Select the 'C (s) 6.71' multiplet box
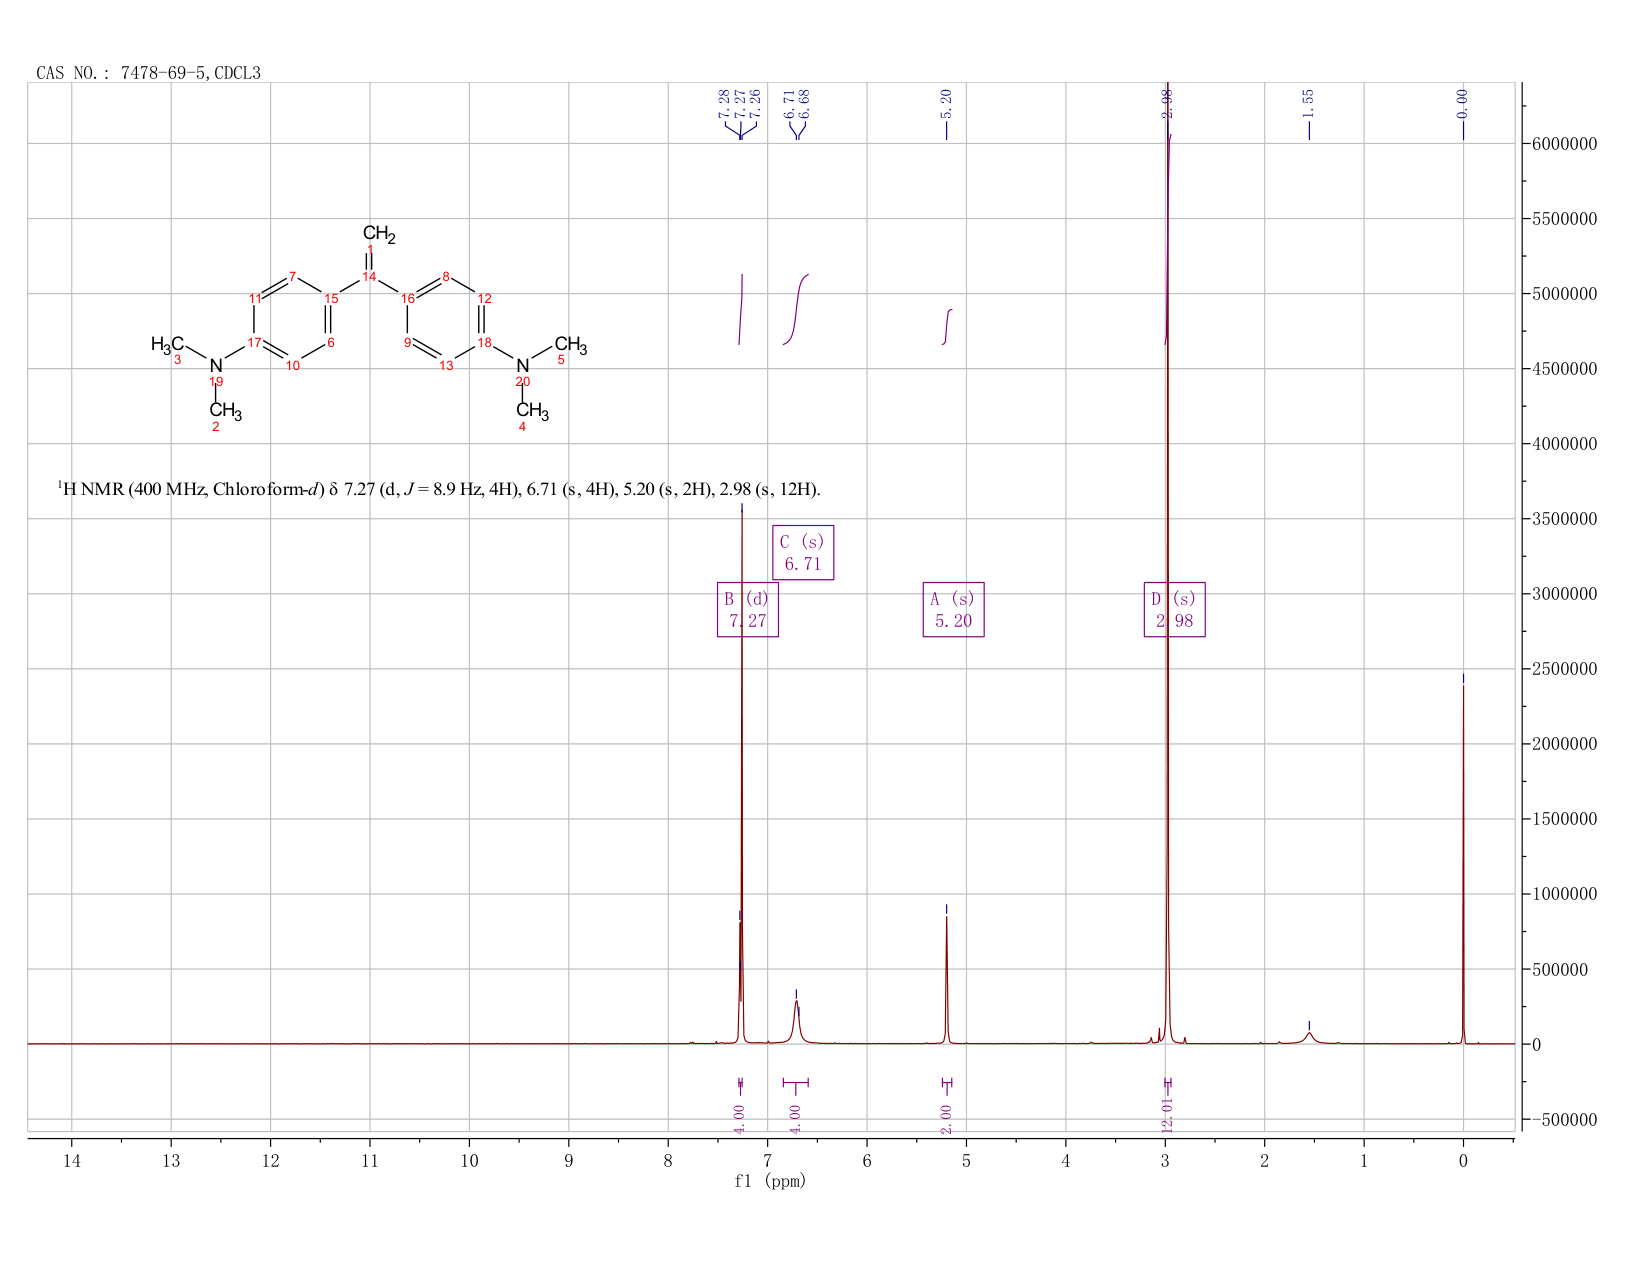The height and width of the screenshot is (1275, 1650). pos(803,552)
